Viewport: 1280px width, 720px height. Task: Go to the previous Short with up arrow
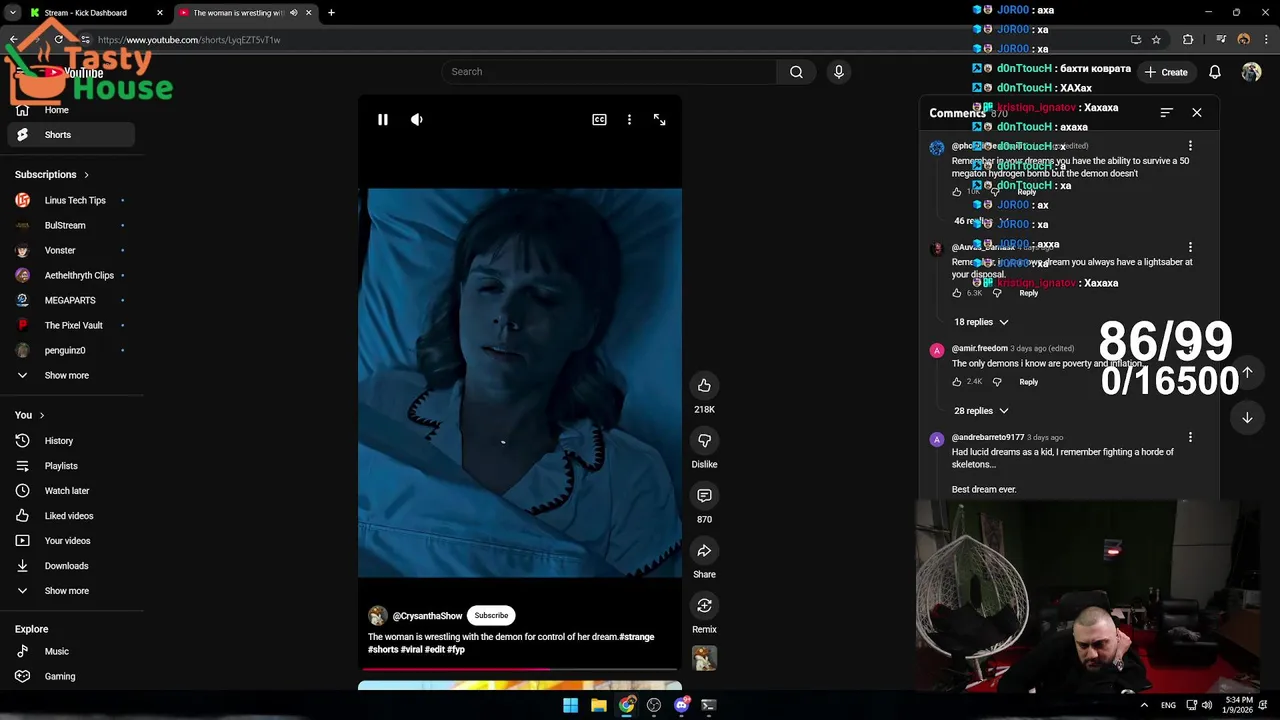1247,372
